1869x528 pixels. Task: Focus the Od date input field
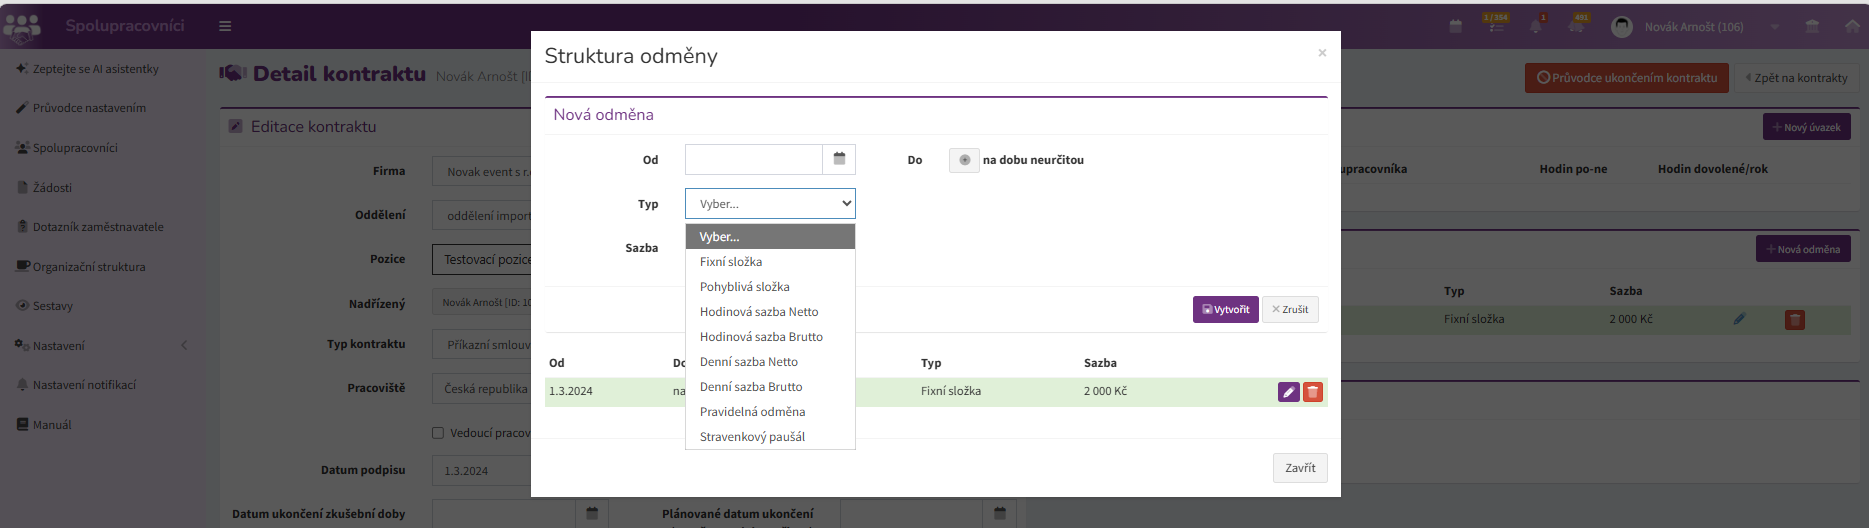(753, 159)
